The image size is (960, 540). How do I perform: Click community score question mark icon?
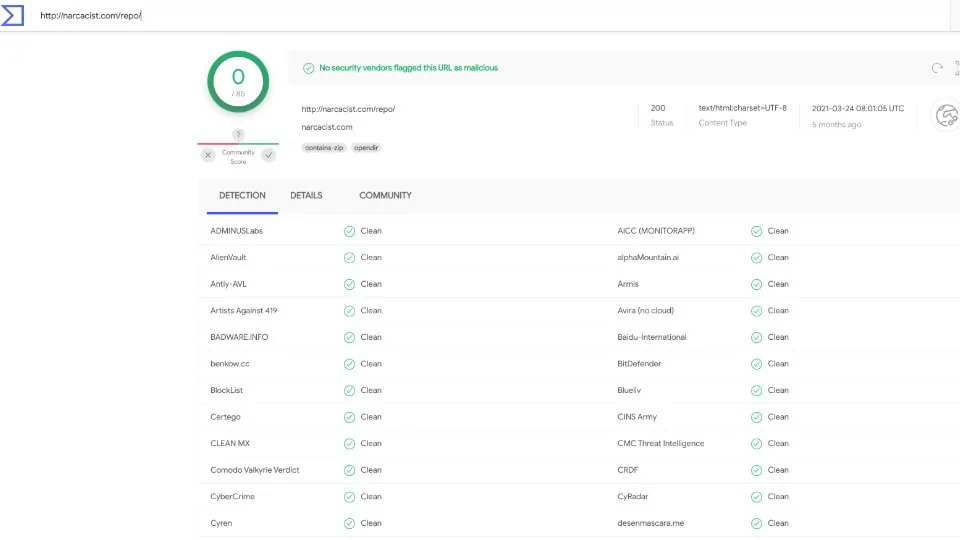tap(238, 134)
